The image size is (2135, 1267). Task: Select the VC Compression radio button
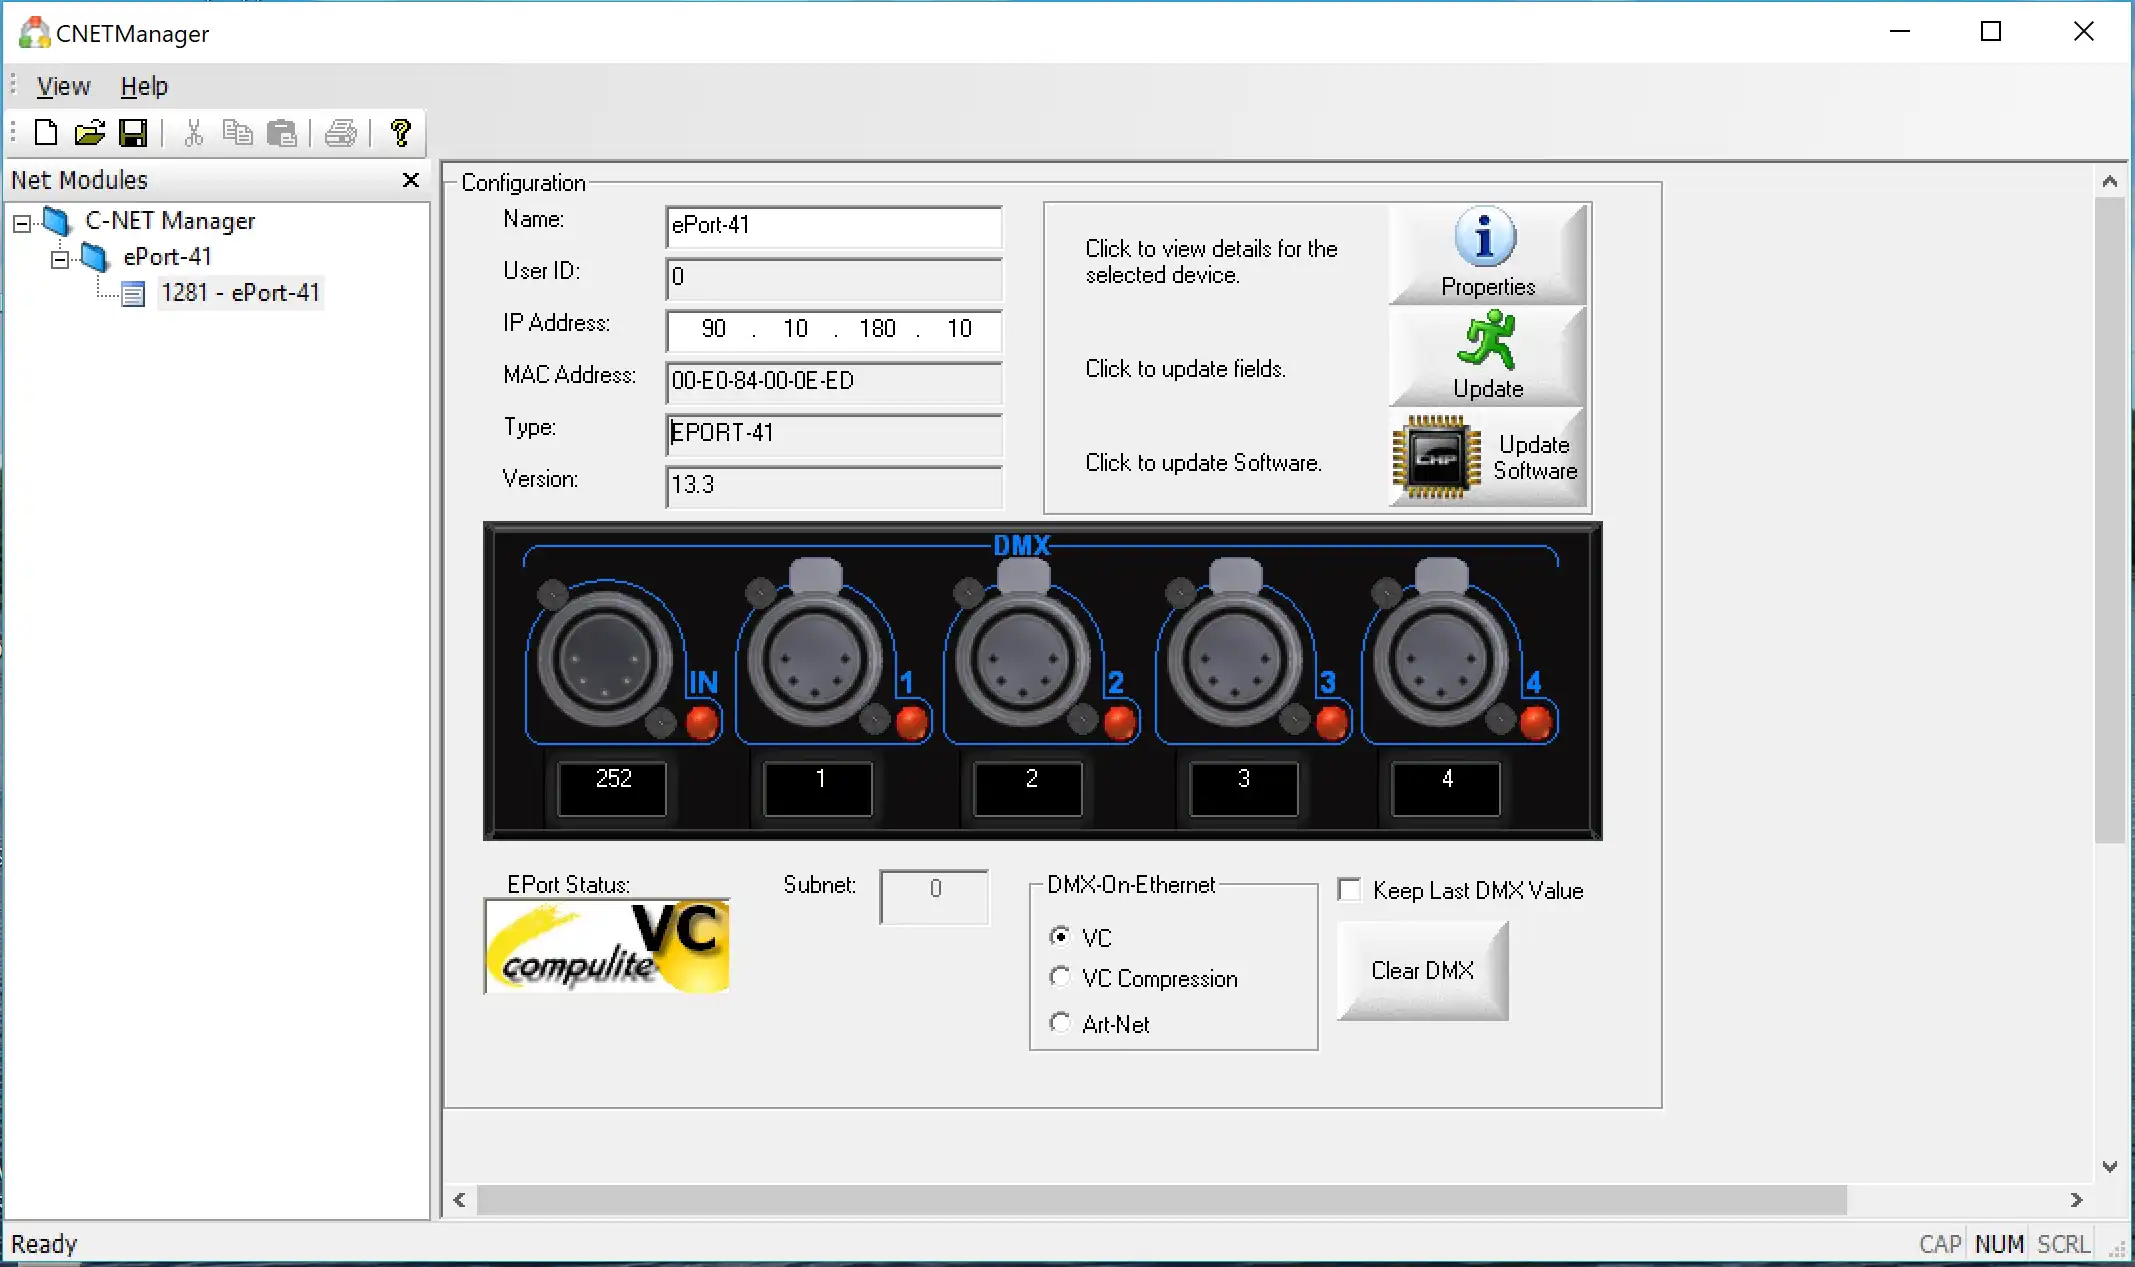pos(1060,977)
